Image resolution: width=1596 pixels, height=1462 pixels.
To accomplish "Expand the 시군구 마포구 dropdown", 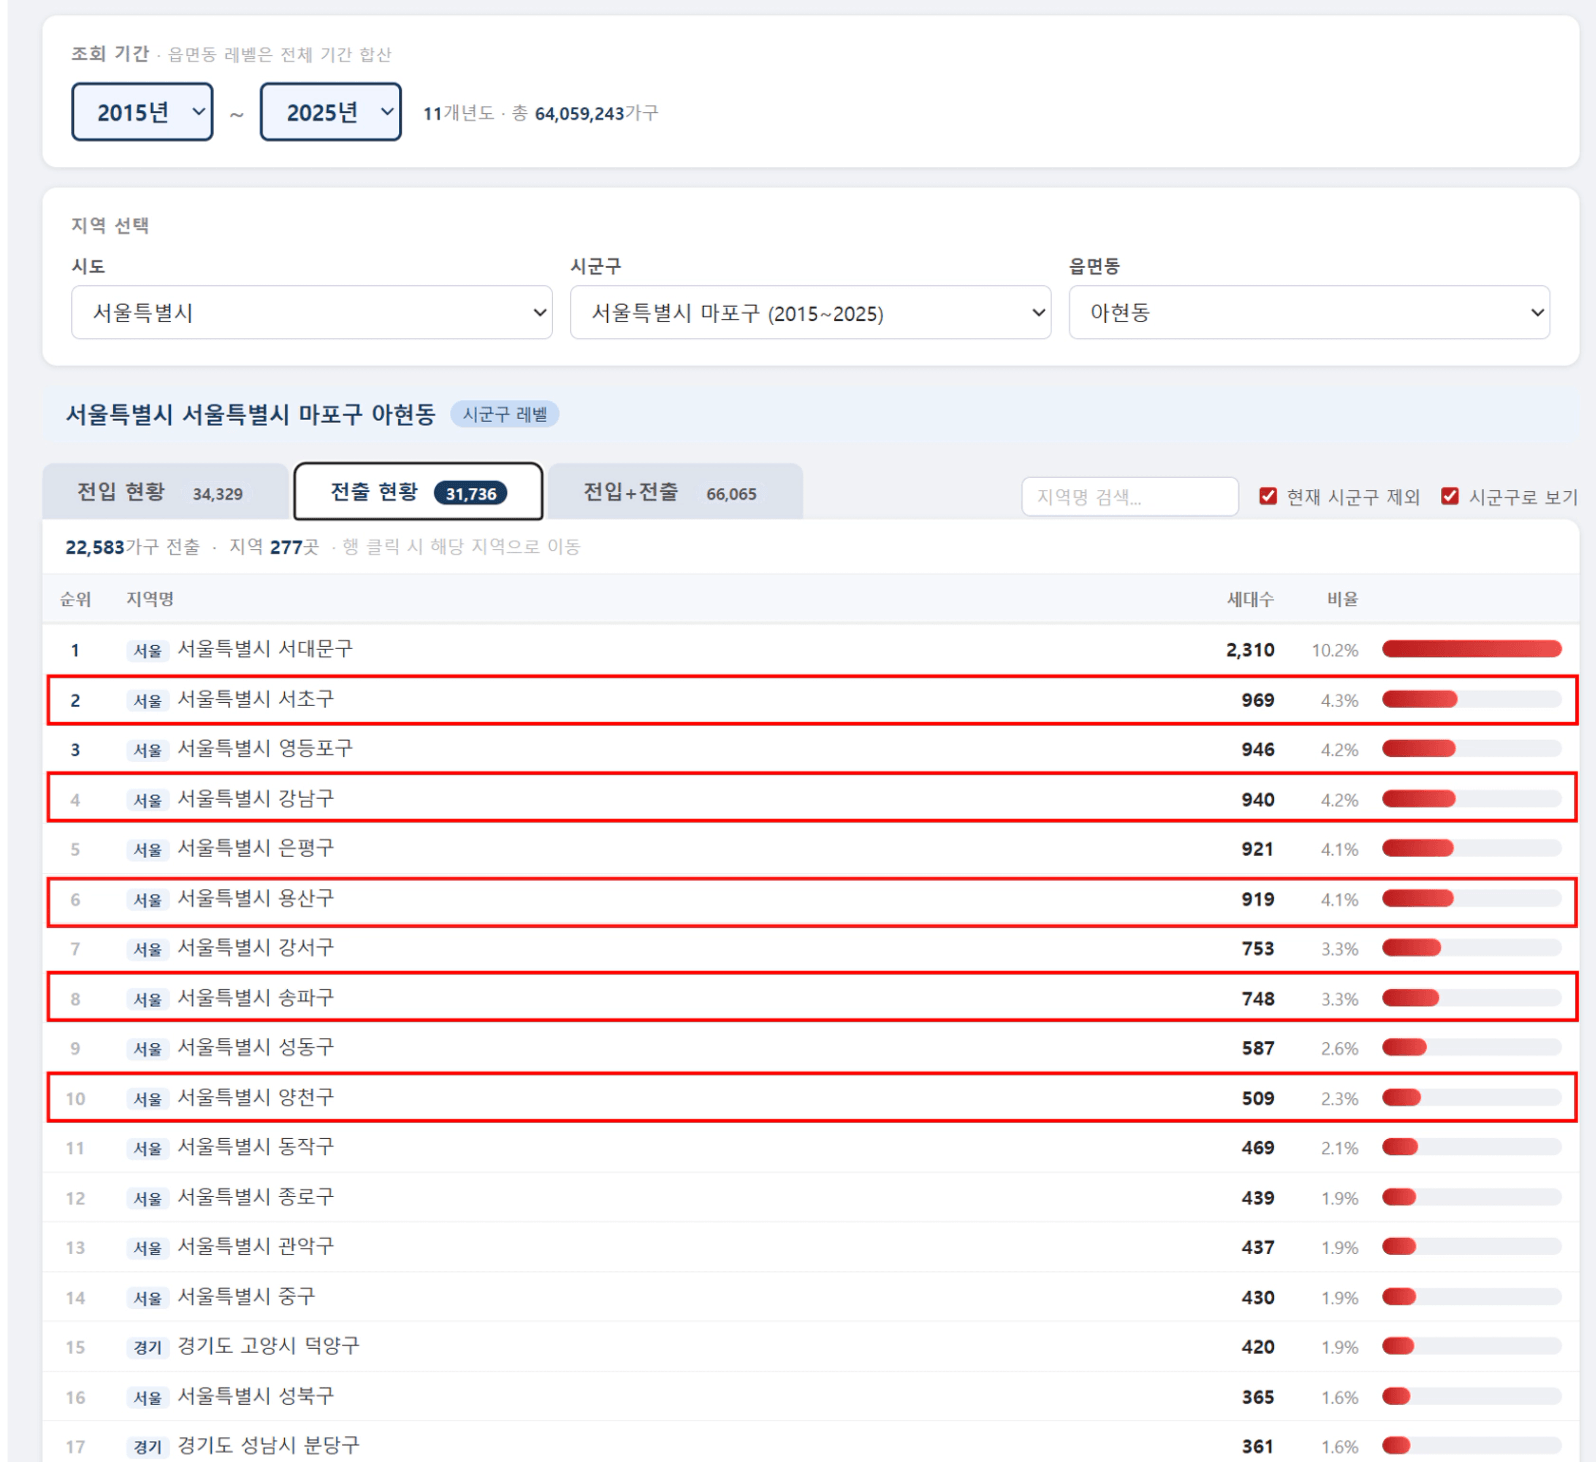I will click(809, 313).
